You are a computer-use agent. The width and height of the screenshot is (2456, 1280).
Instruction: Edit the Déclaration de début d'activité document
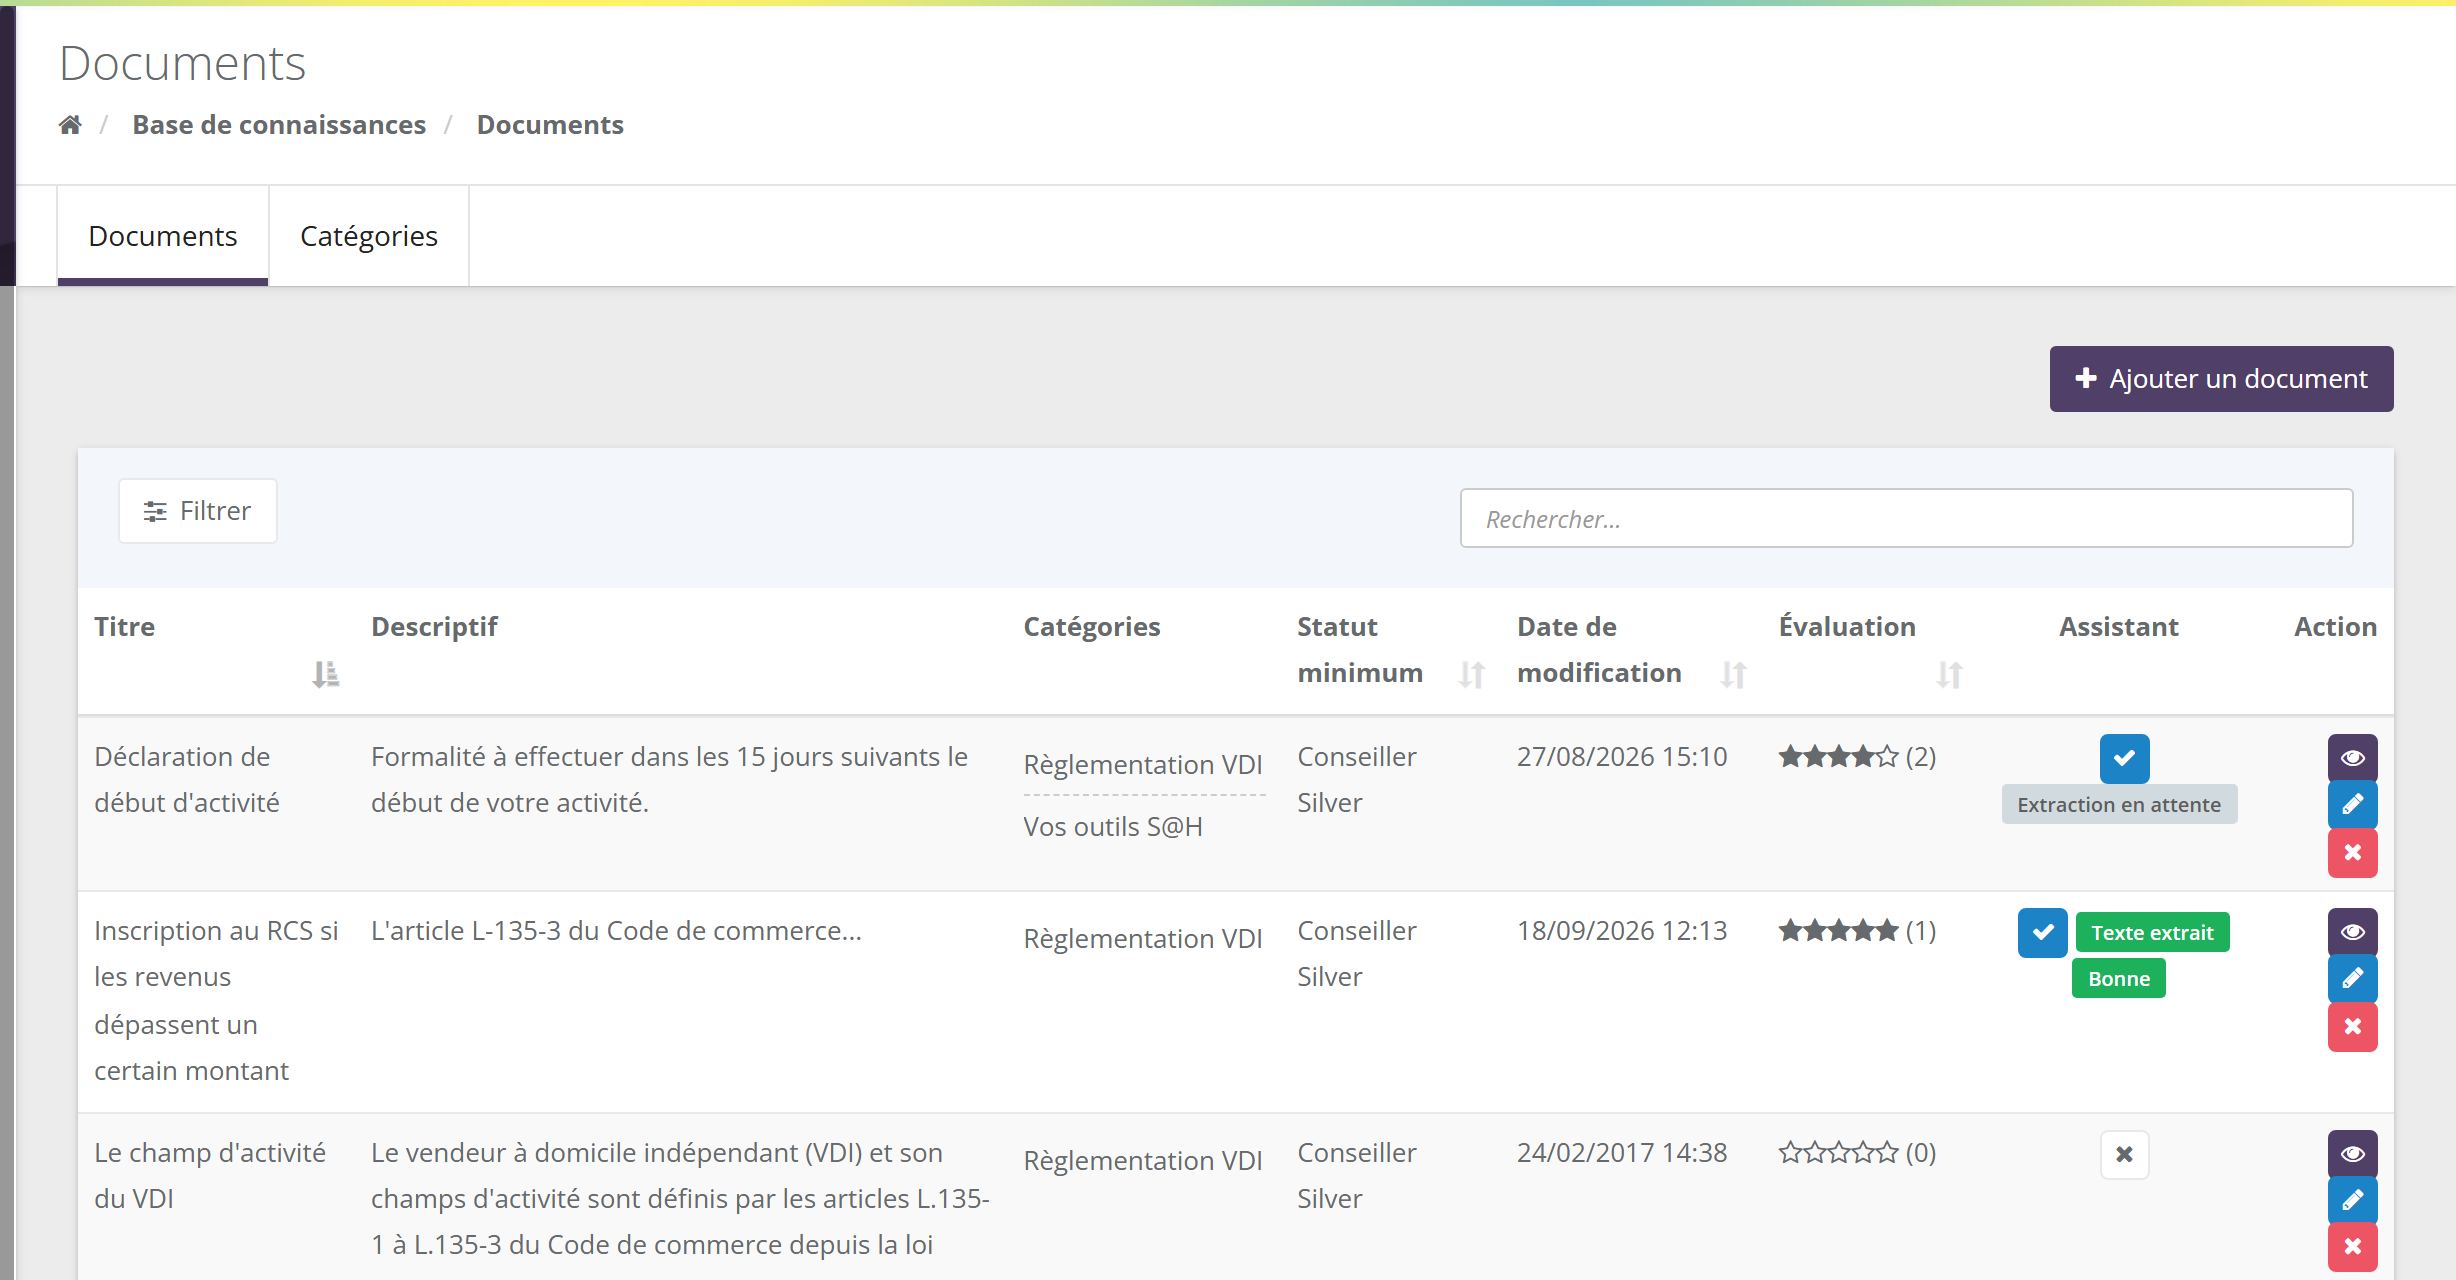[2352, 805]
